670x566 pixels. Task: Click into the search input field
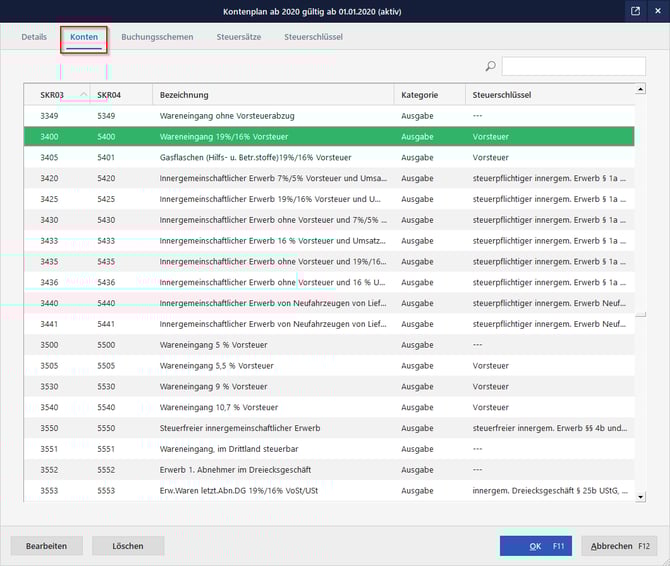click(573, 66)
